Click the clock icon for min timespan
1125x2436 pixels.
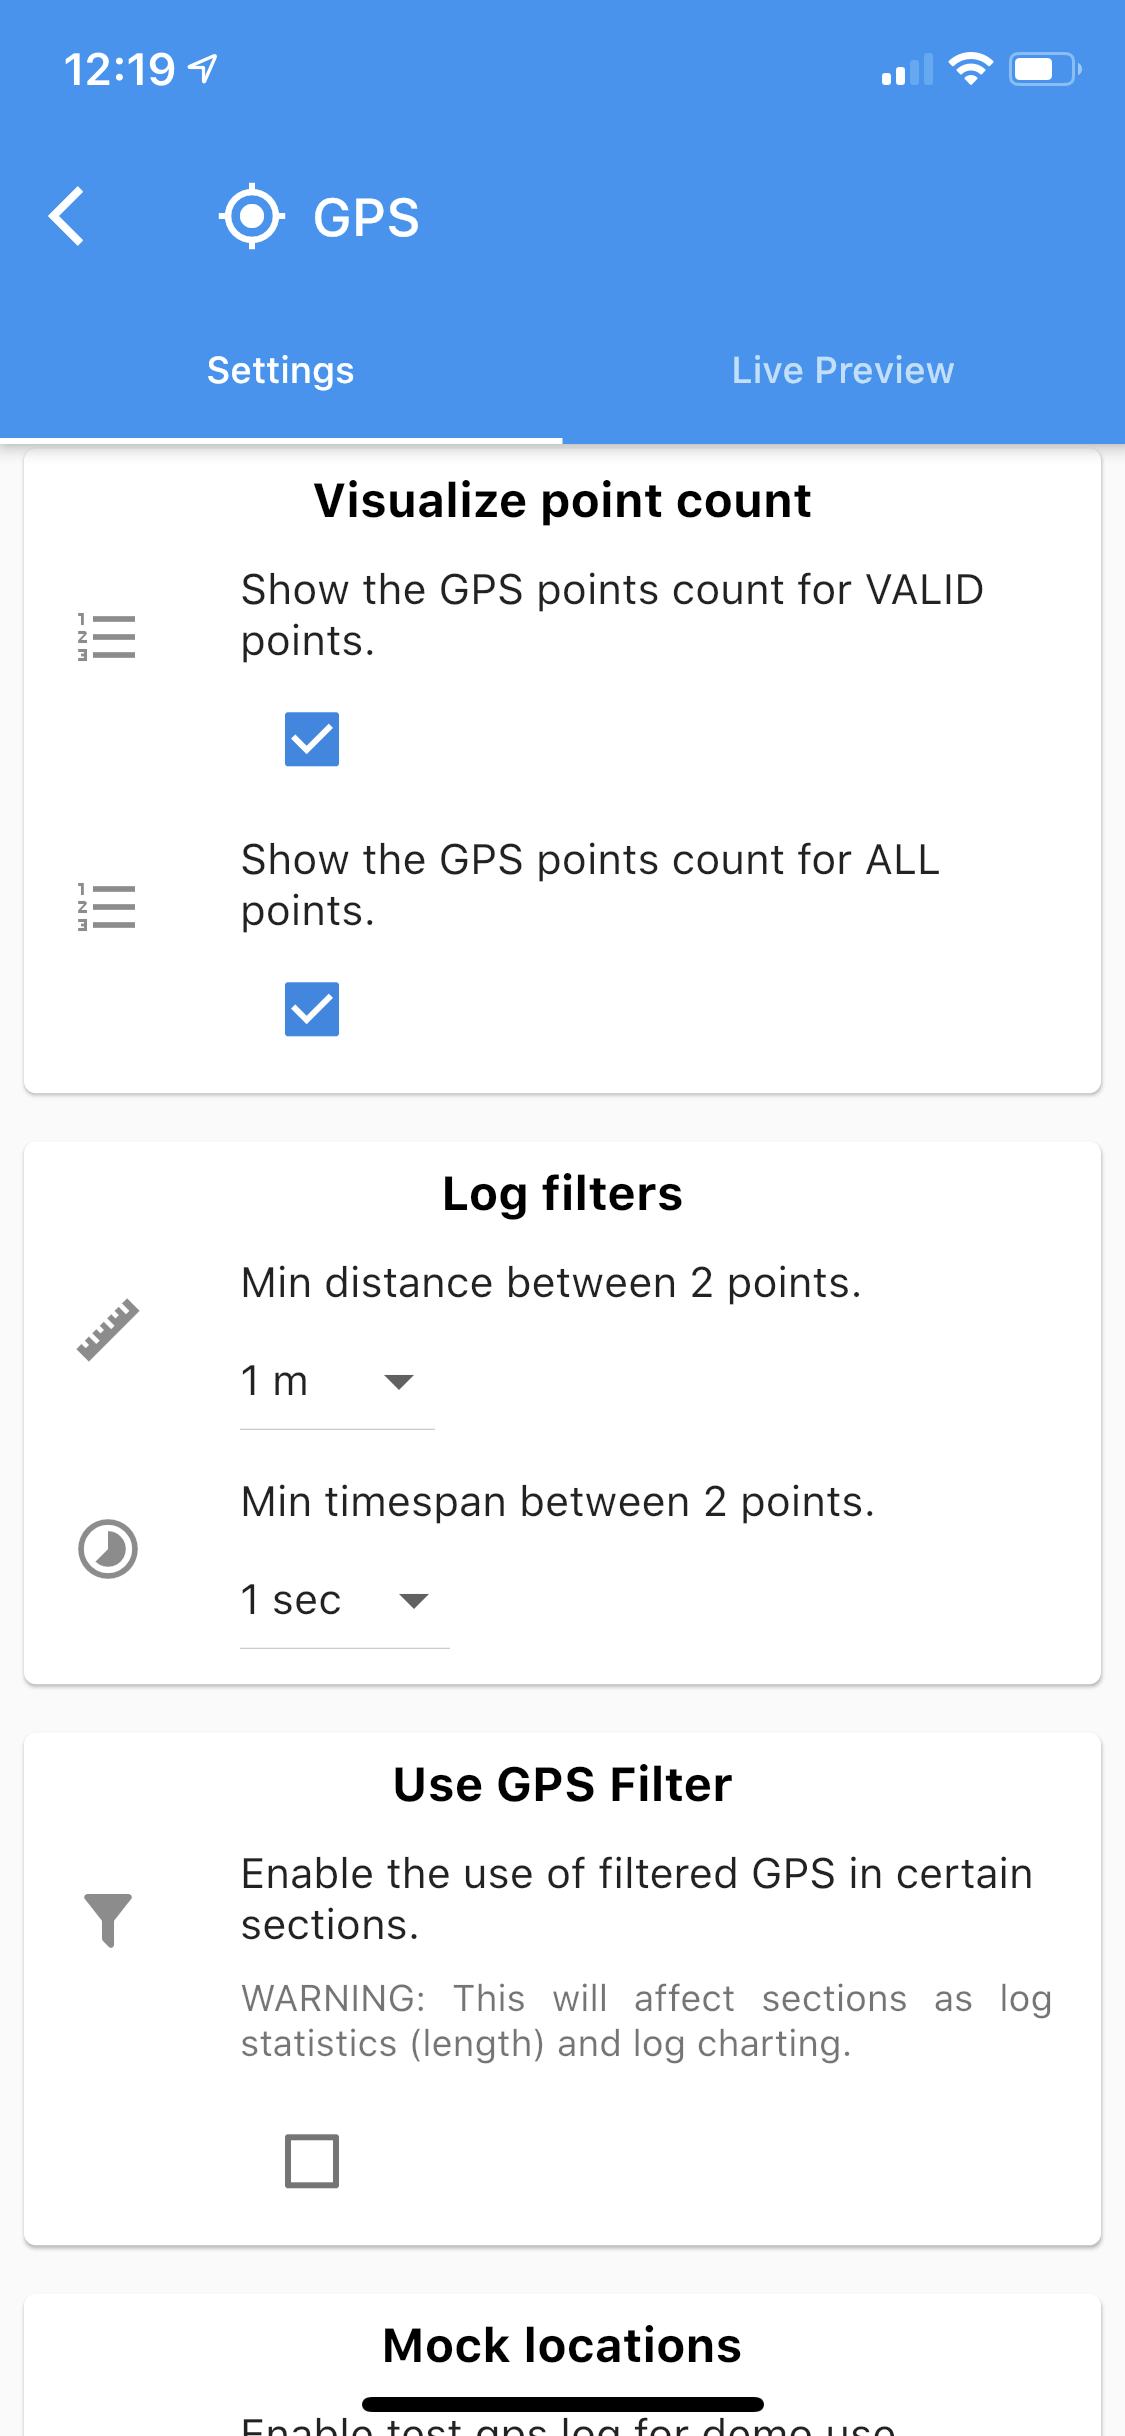tap(108, 1549)
